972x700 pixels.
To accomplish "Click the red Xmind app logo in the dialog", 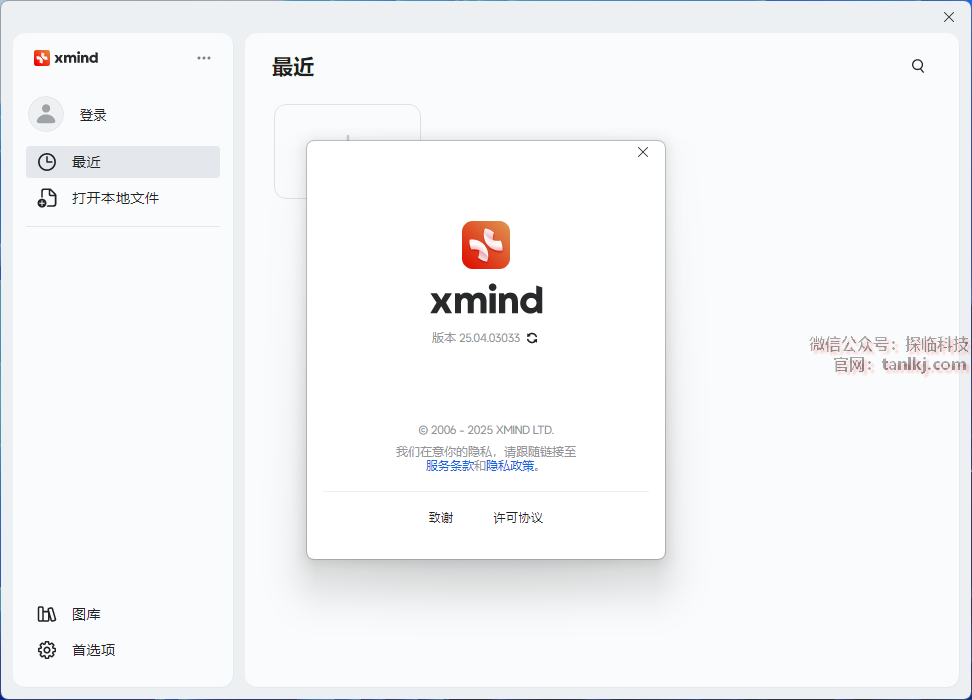I will tap(486, 245).
